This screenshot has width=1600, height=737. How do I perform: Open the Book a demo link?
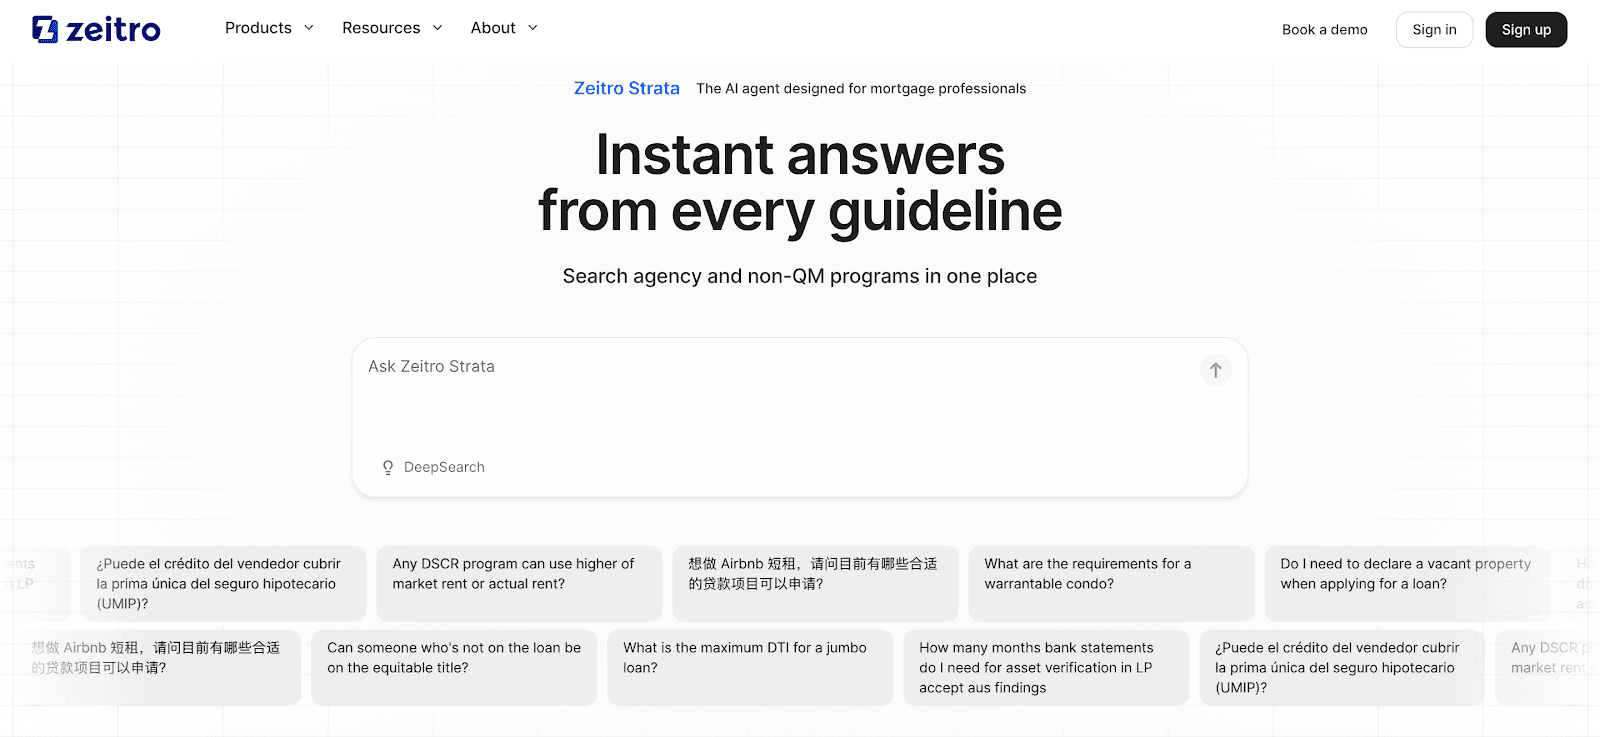pyautogui.click(x=1324, y=30)
